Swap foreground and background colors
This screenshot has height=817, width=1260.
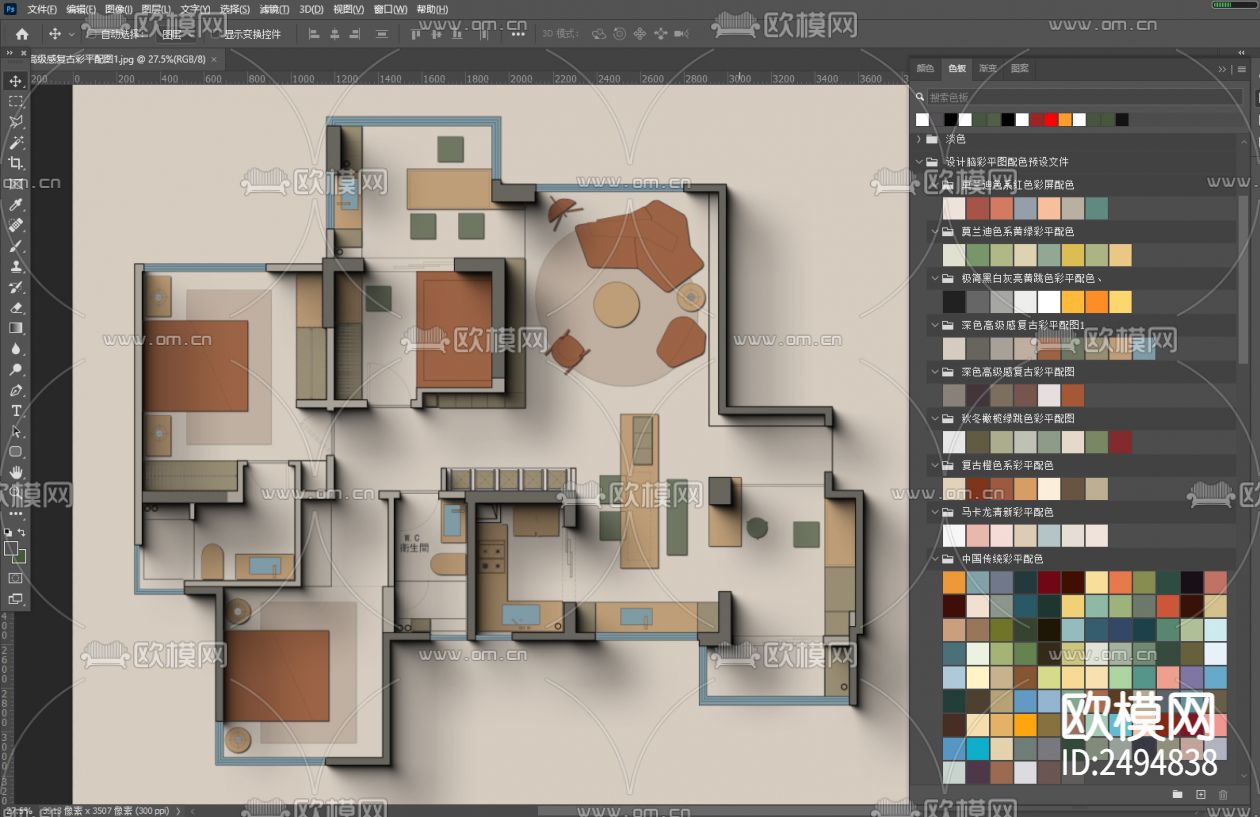pos(23,532)
